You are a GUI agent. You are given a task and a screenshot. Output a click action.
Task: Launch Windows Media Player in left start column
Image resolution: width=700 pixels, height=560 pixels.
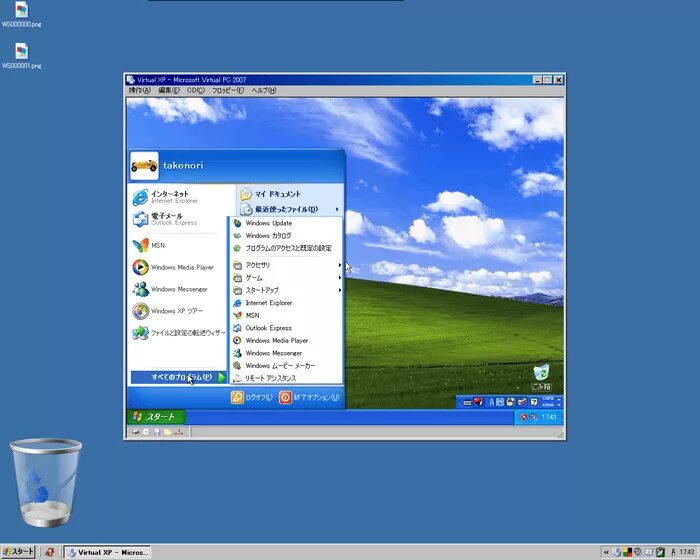[179, 267]
